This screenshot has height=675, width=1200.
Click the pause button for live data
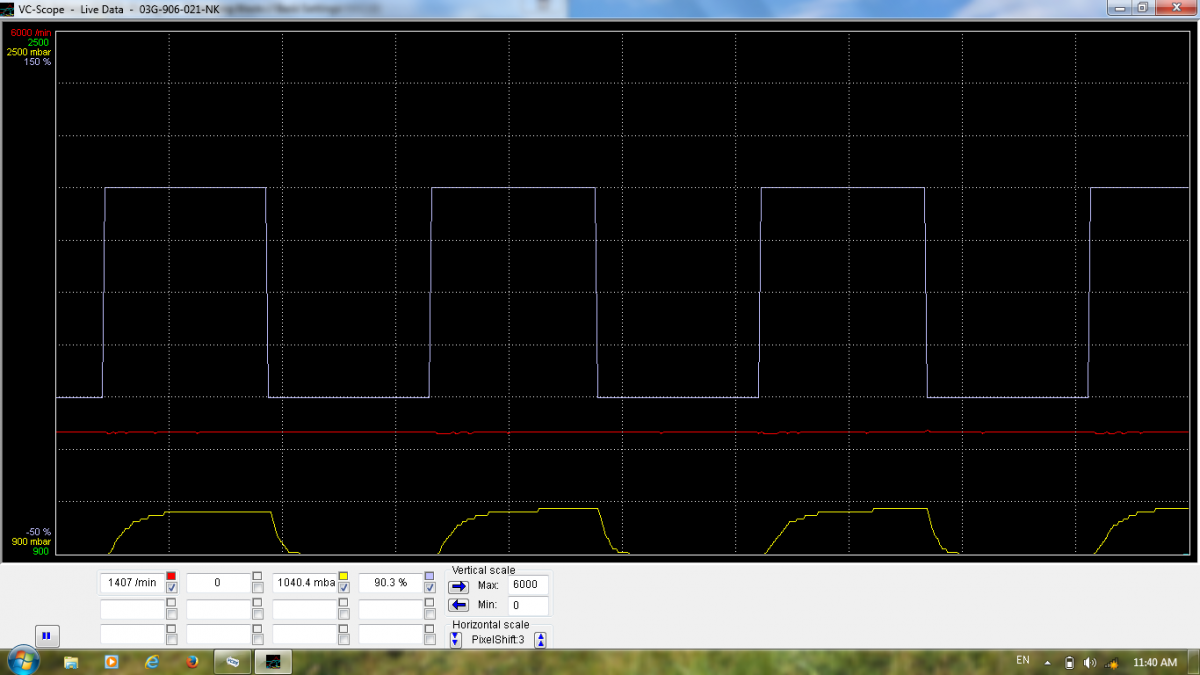(x=46, y=635)
